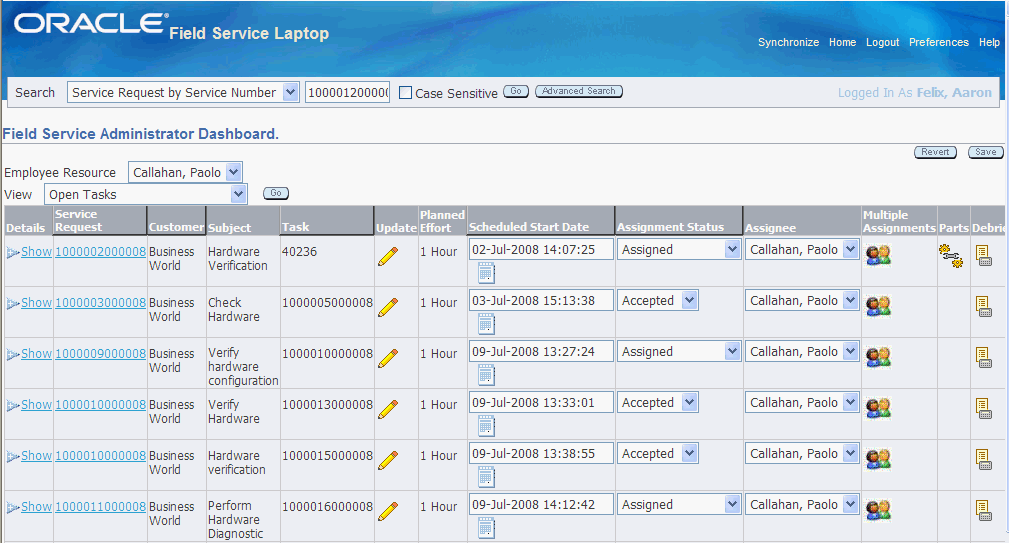The width and height of the screenshot is (1009, 543).
Task: Click the search number input field
Action: point(347,92)
